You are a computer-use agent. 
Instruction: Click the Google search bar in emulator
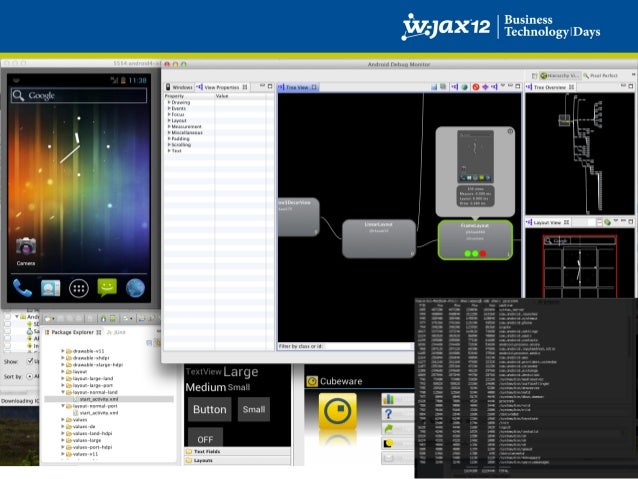(x=79, y=95)
